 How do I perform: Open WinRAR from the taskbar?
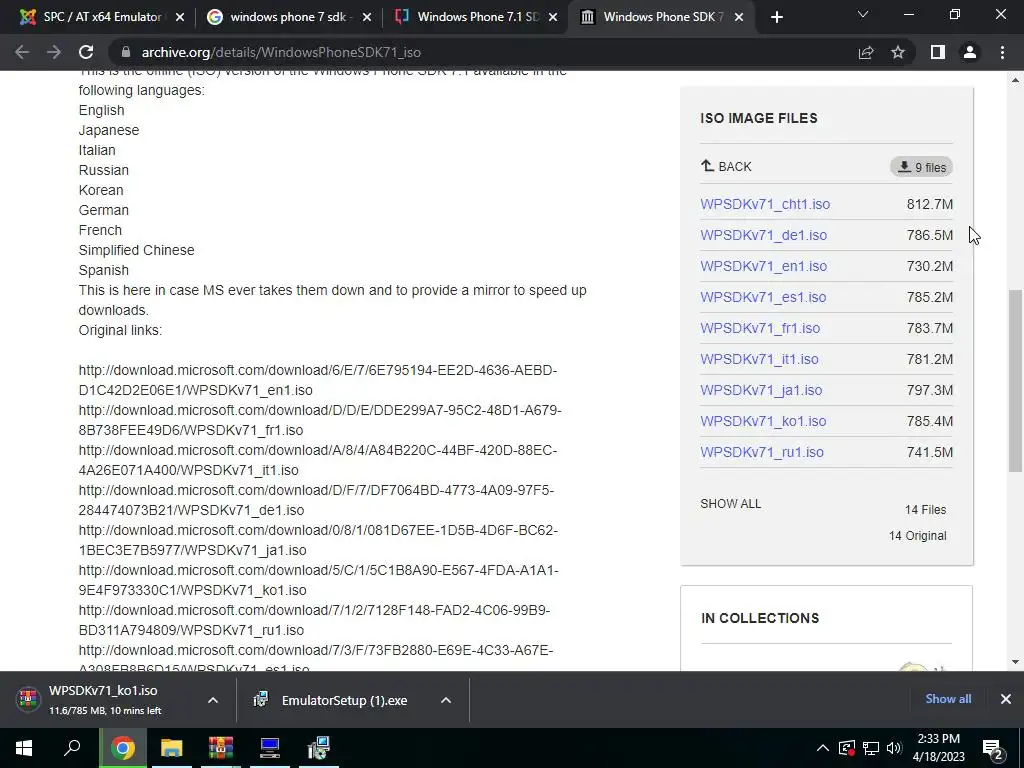pos(221,748)
